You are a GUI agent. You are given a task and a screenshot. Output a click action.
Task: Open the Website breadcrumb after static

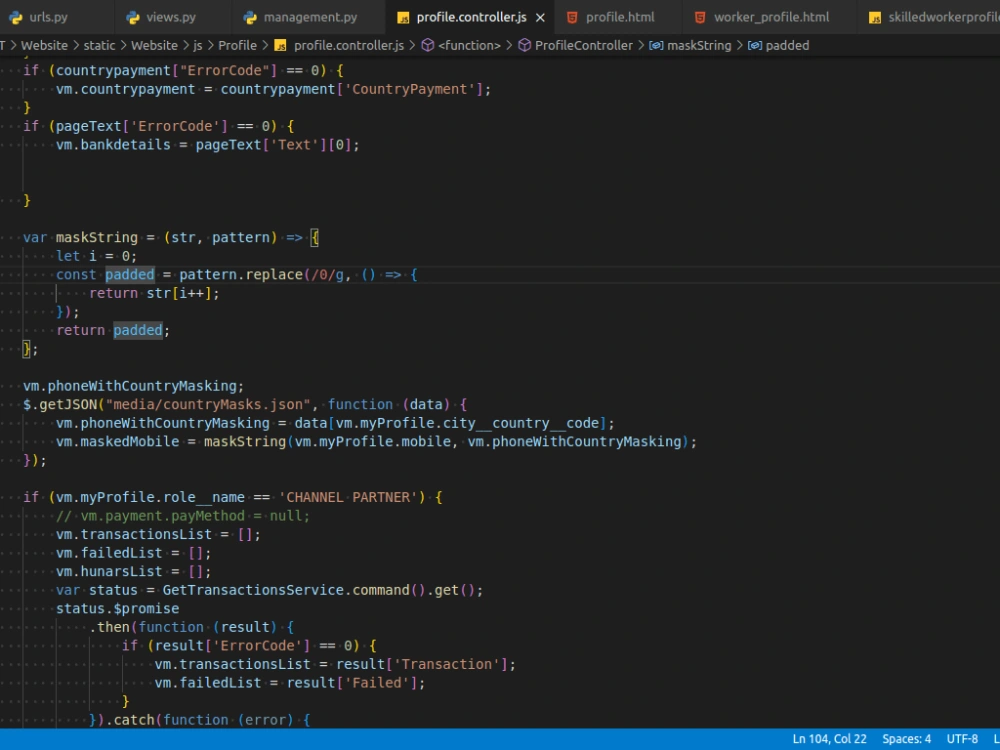[x=154, y=45]
